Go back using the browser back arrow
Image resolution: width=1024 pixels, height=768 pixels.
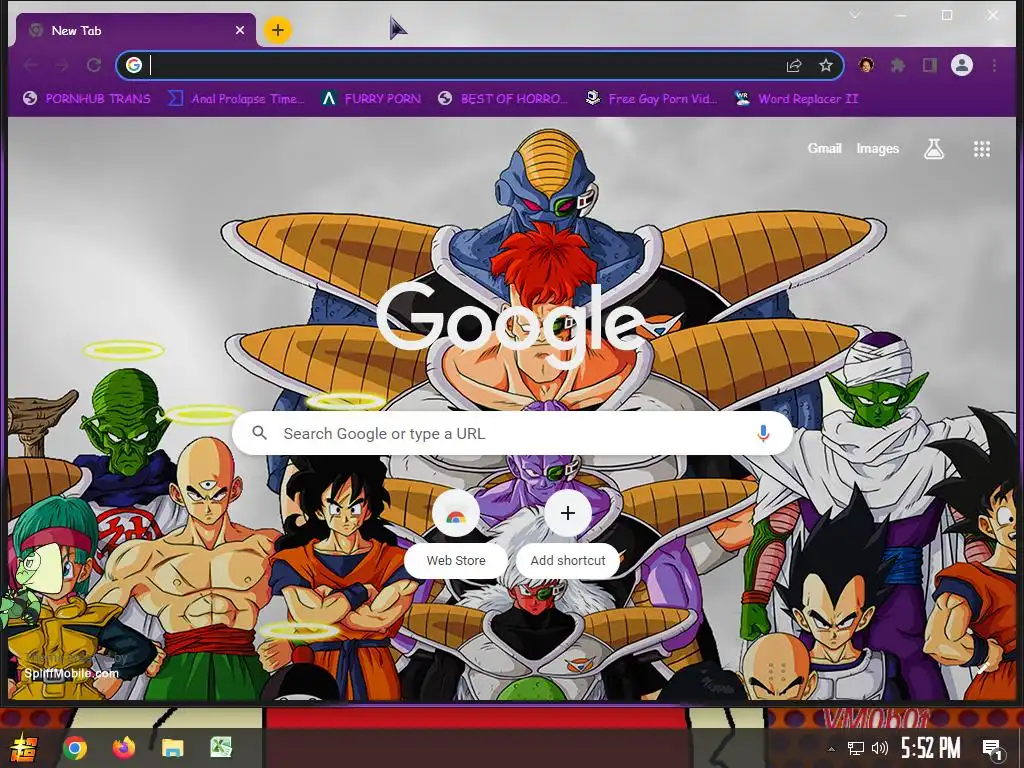(30, 65)
